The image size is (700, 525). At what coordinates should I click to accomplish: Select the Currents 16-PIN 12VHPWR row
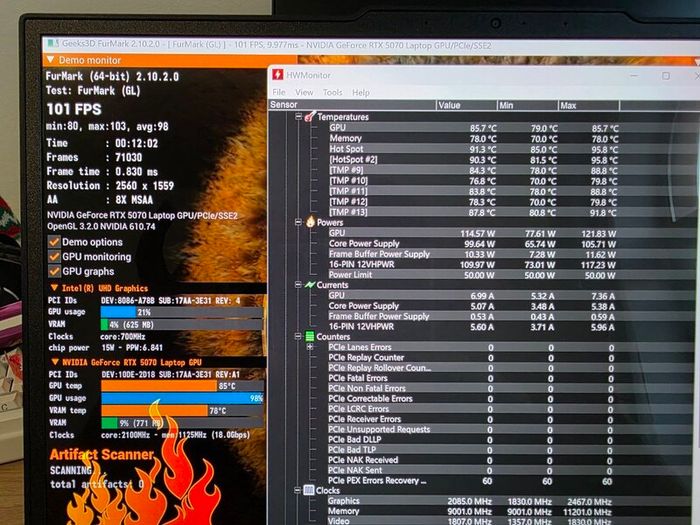click(473, 327)
